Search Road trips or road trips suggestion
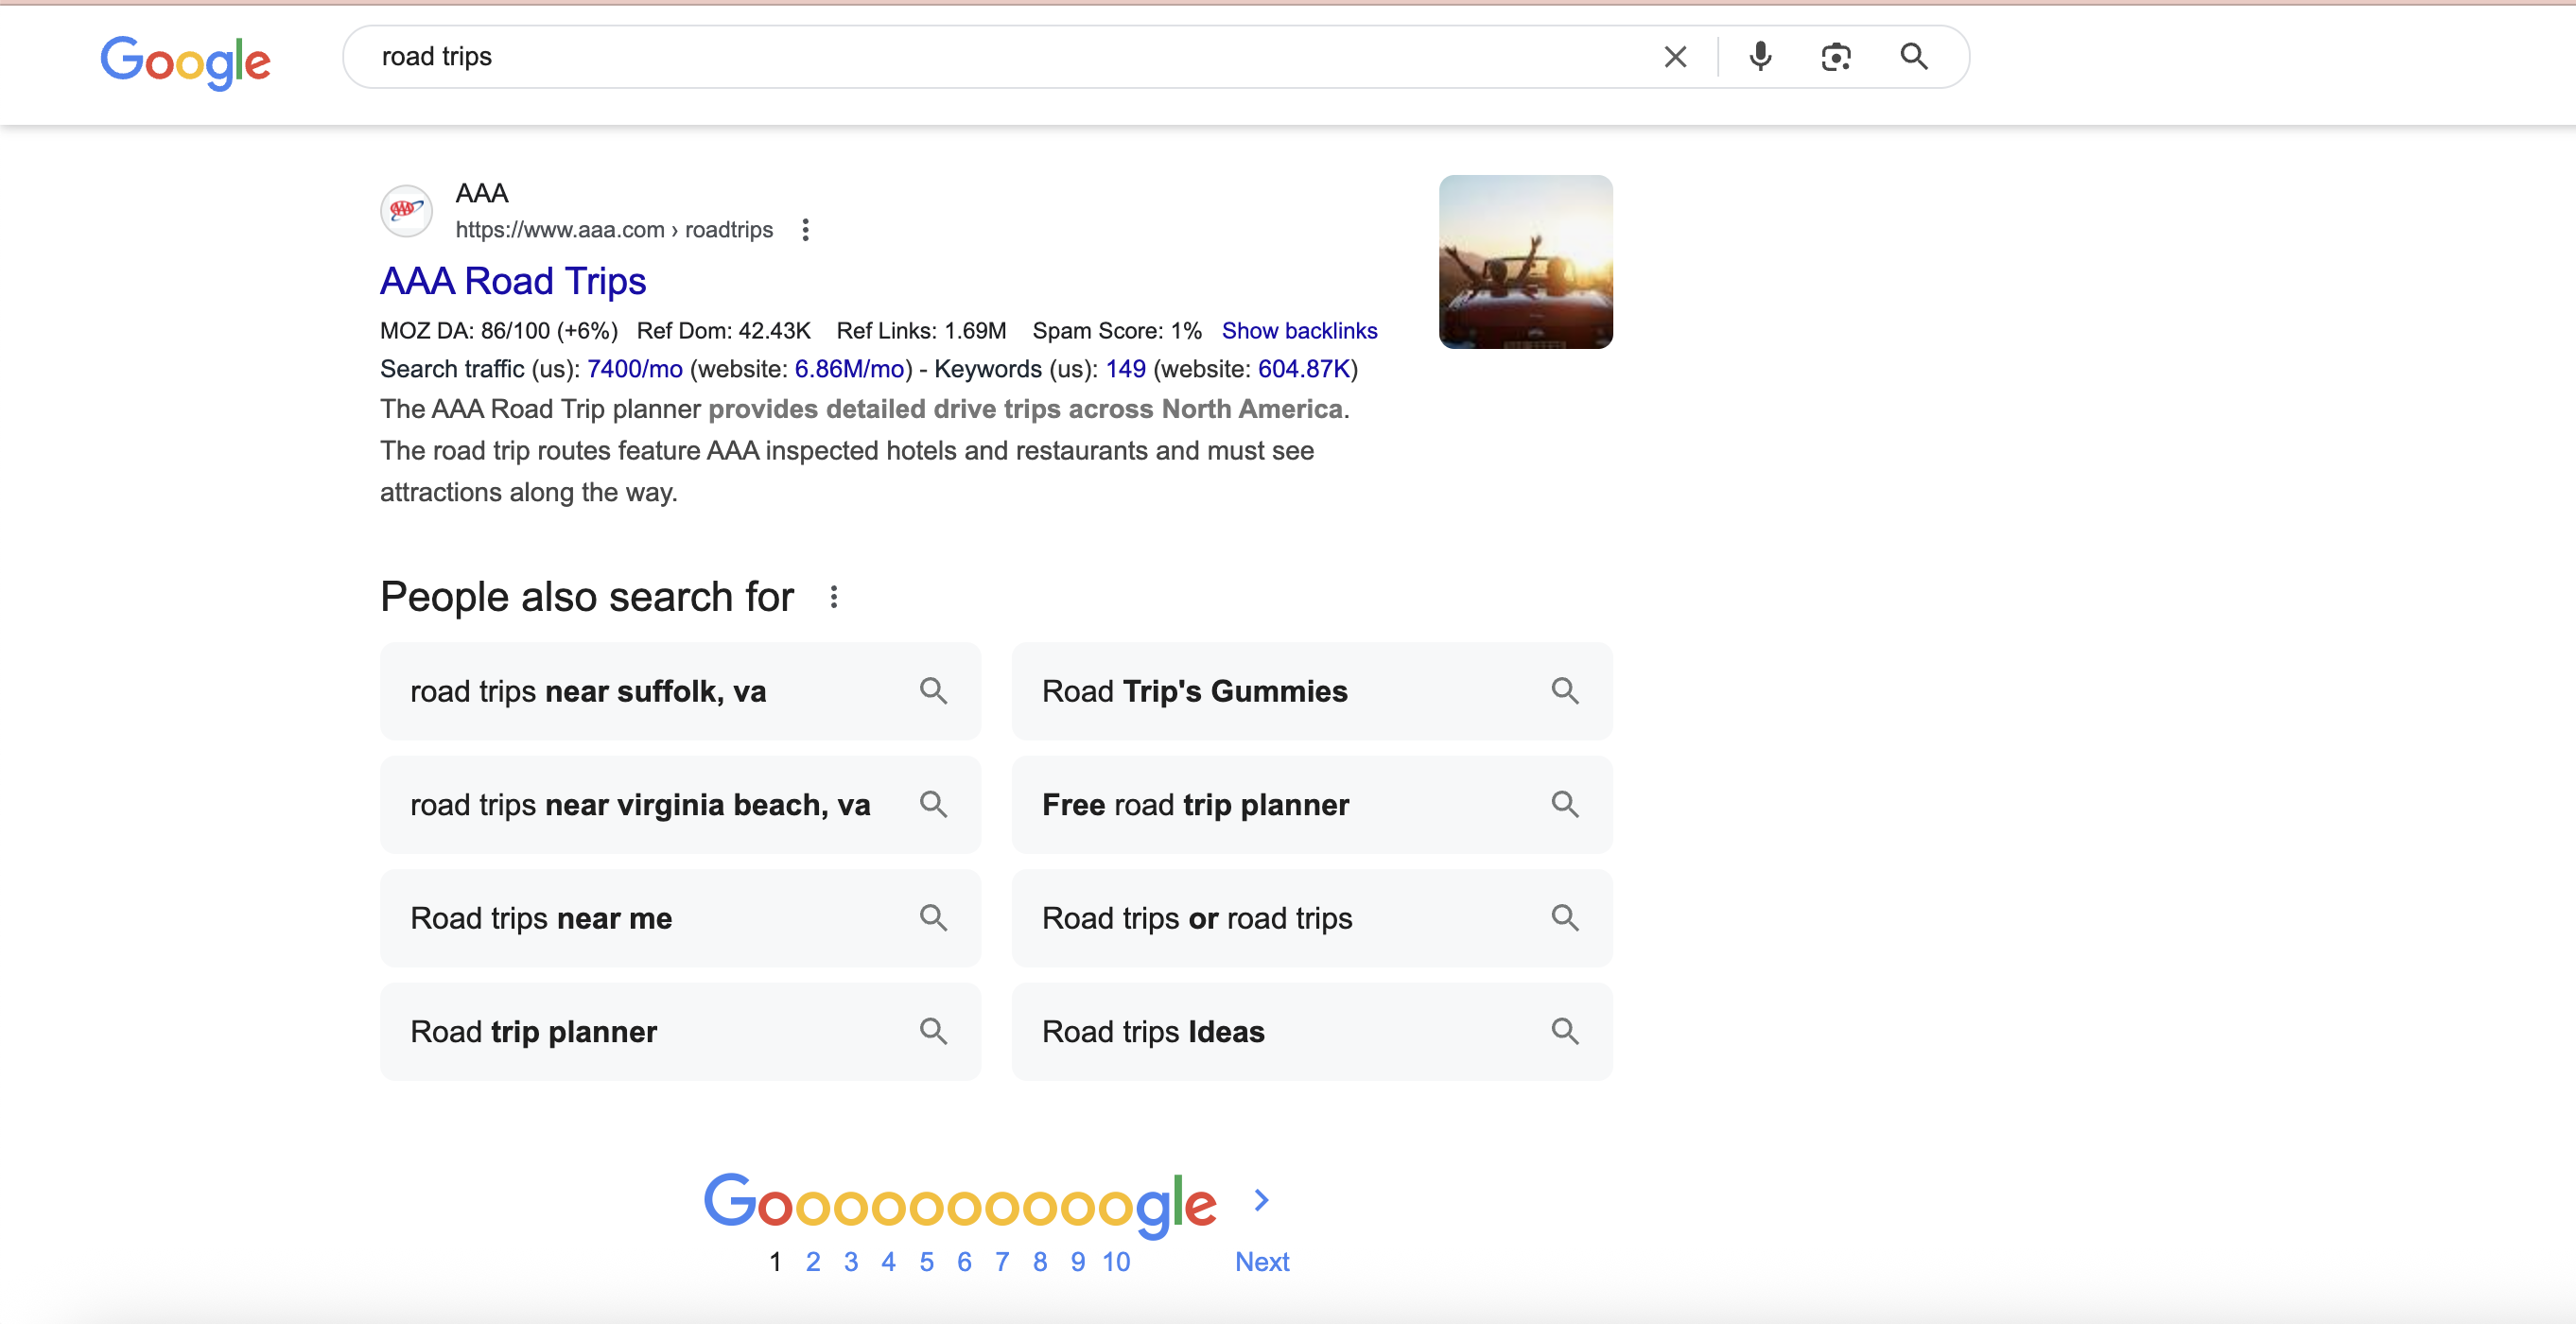The width and height of the screenshot is (2576, 1324). pyautogui.click(x=1311, y=918)
